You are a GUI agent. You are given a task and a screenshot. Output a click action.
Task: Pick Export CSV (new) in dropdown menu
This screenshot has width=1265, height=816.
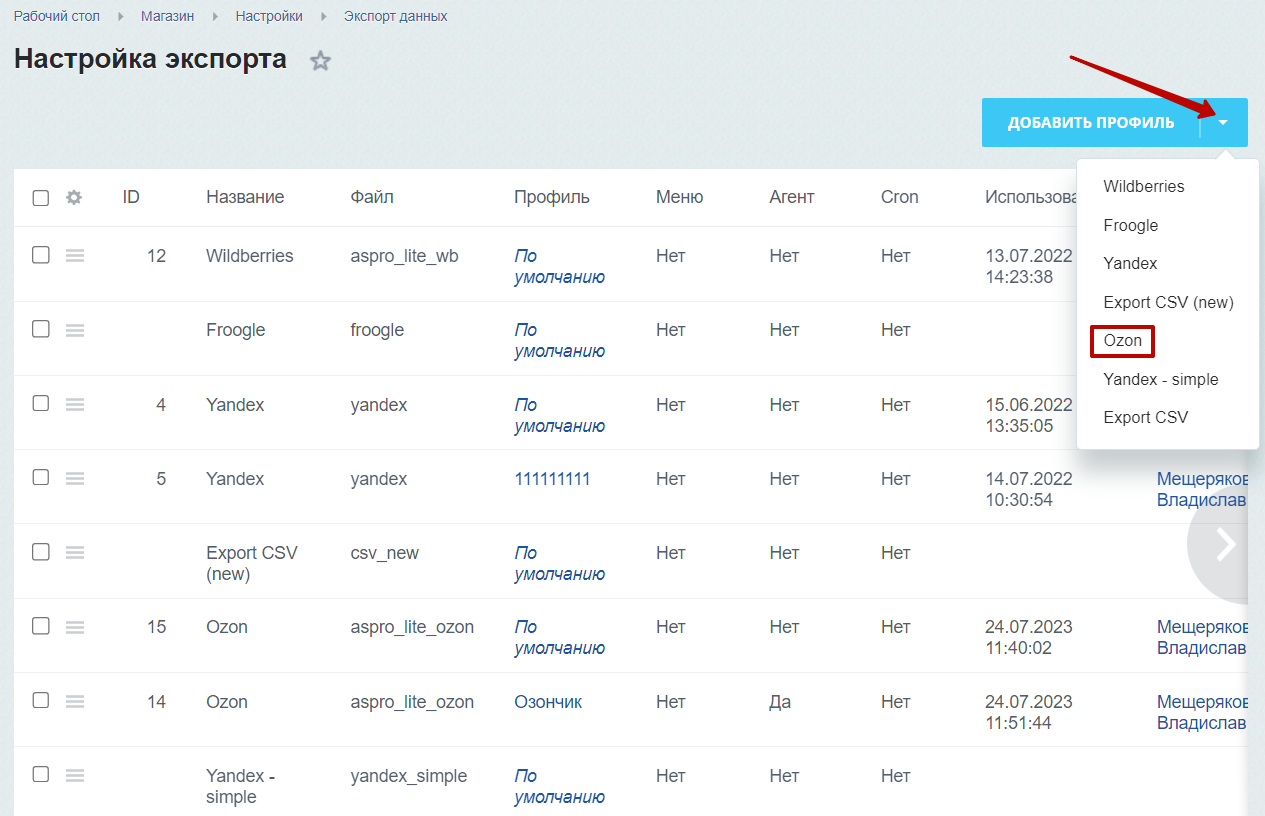(x=1169, y=302)
